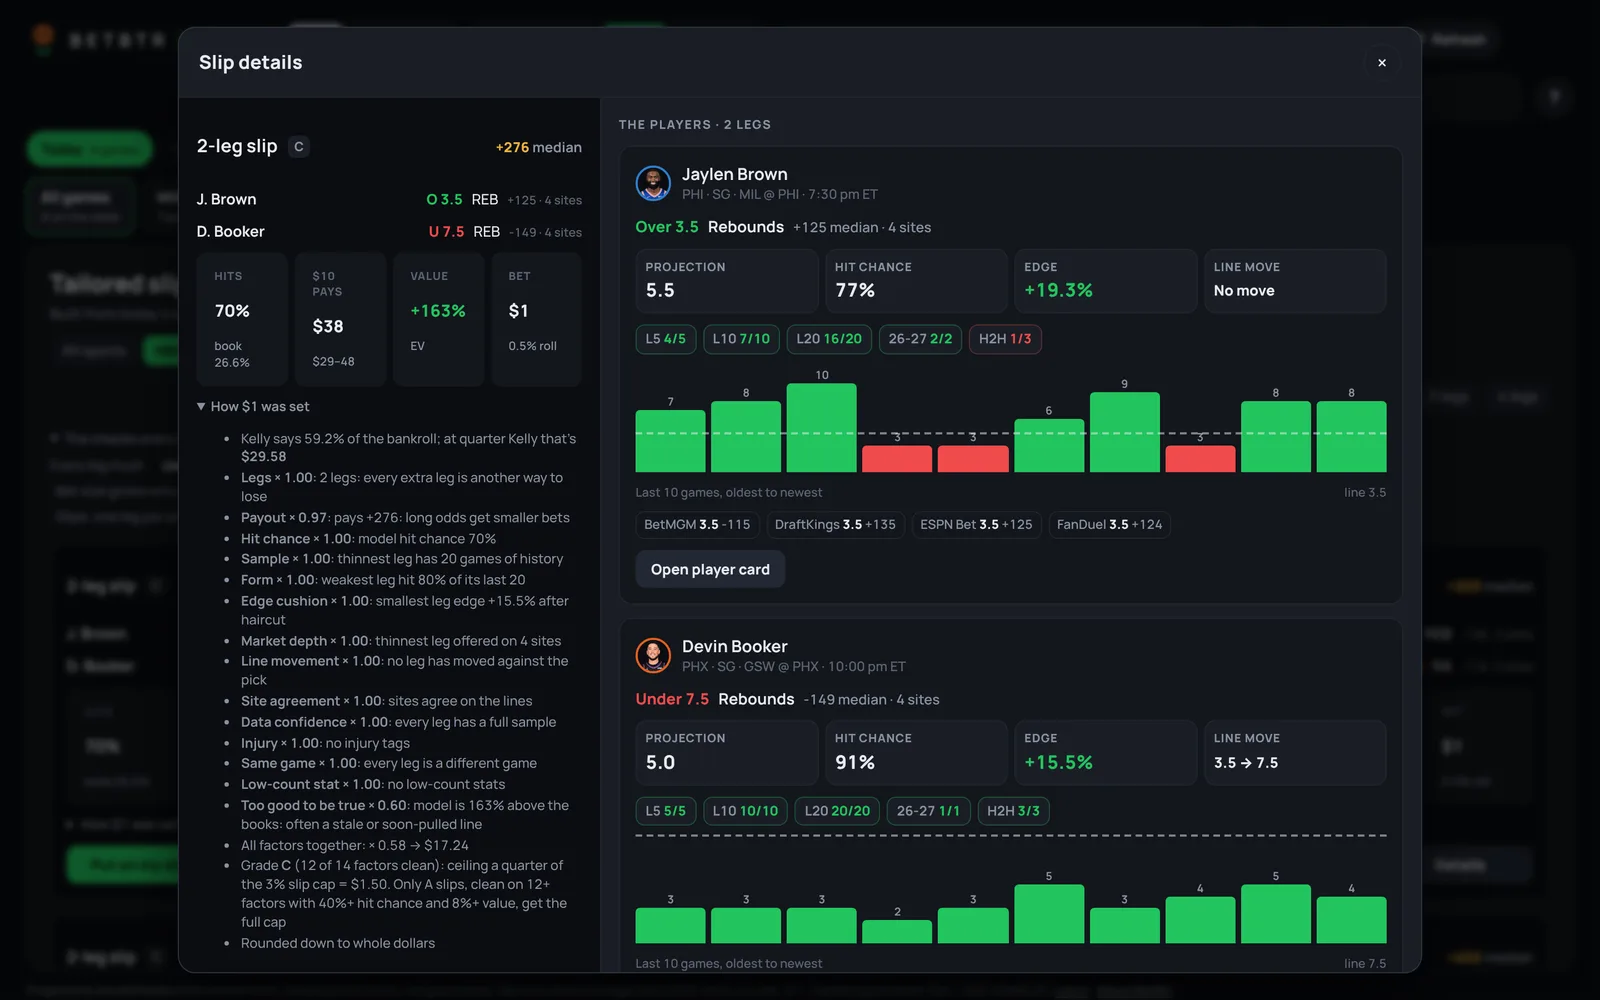Viewport: 1600px width, 1000px height.
Task: Click the 'Over 3.5 Rebounds' heading
Action: (710, 227)
